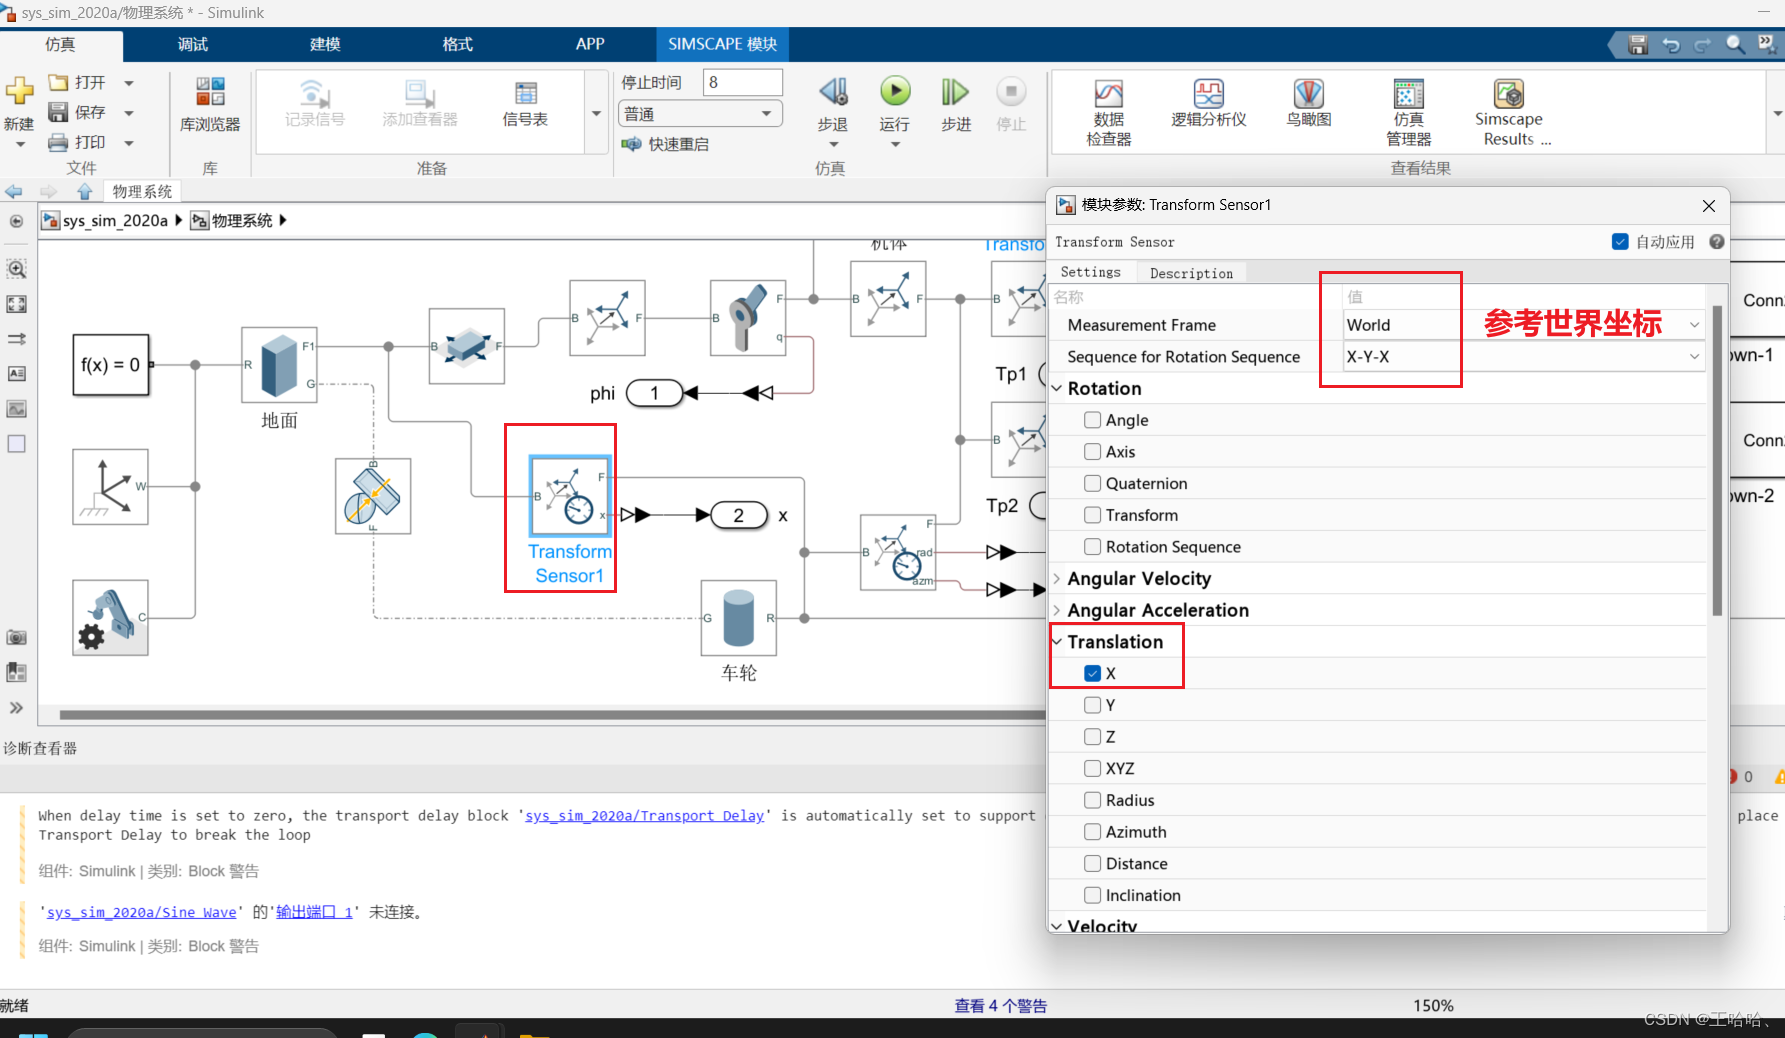The image size is (1785, 1038).
Task: Open Simscape Results Explorer
Action: pos(1509,112)
